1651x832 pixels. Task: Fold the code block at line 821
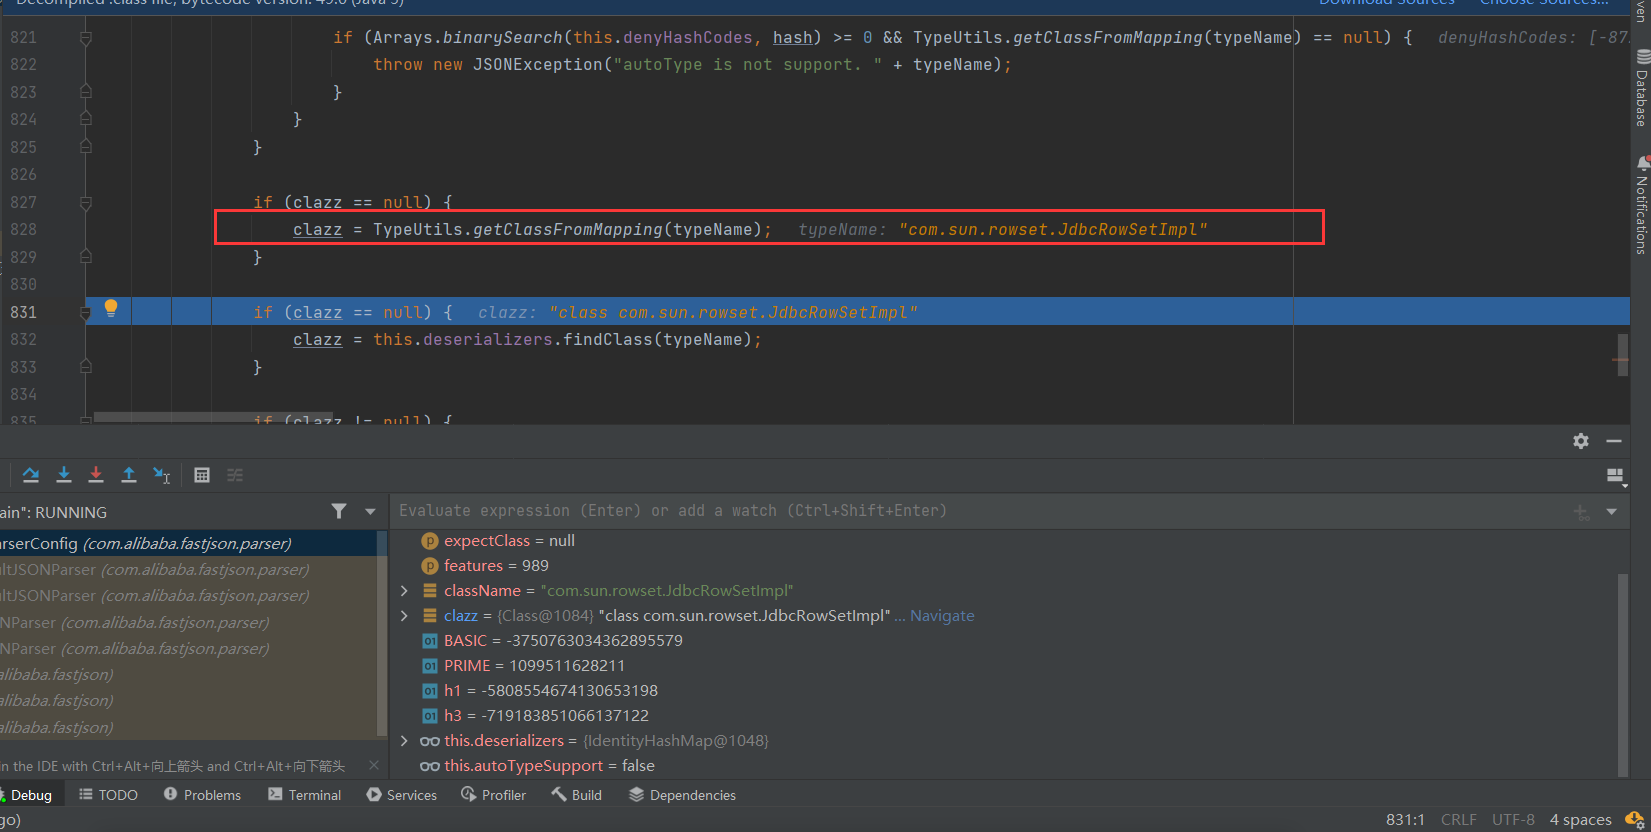tap(86, 38)
